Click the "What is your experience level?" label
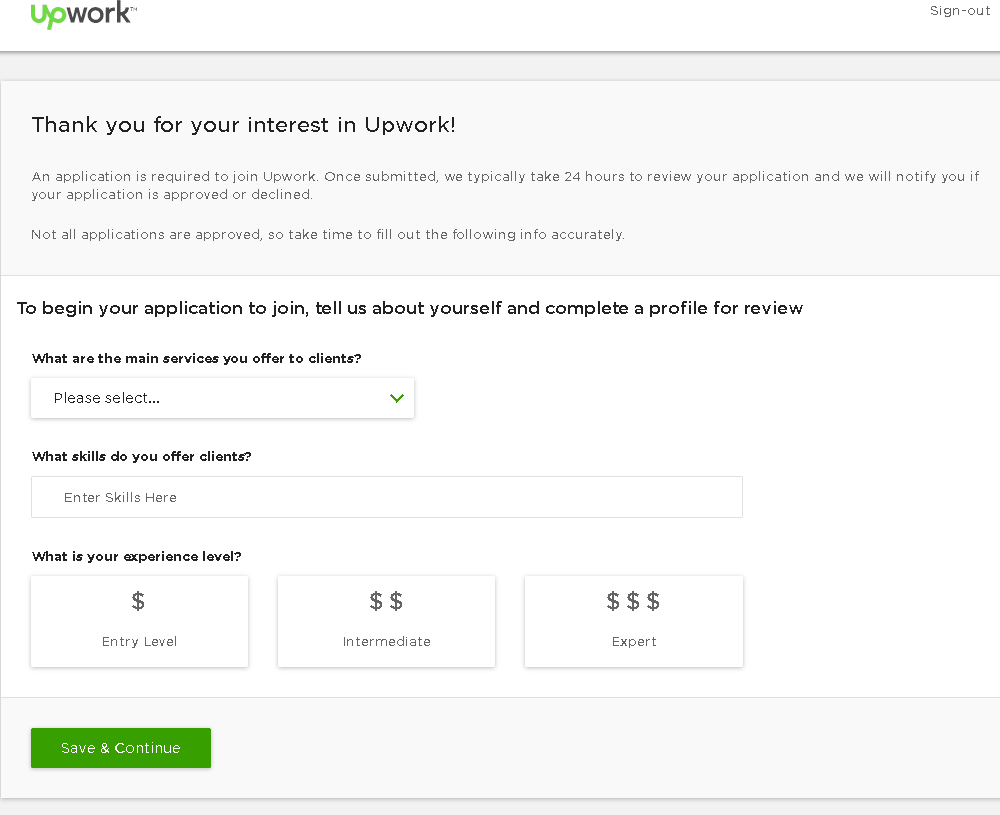Screen dimensions: 1000x815 click(x=137, y=556)
